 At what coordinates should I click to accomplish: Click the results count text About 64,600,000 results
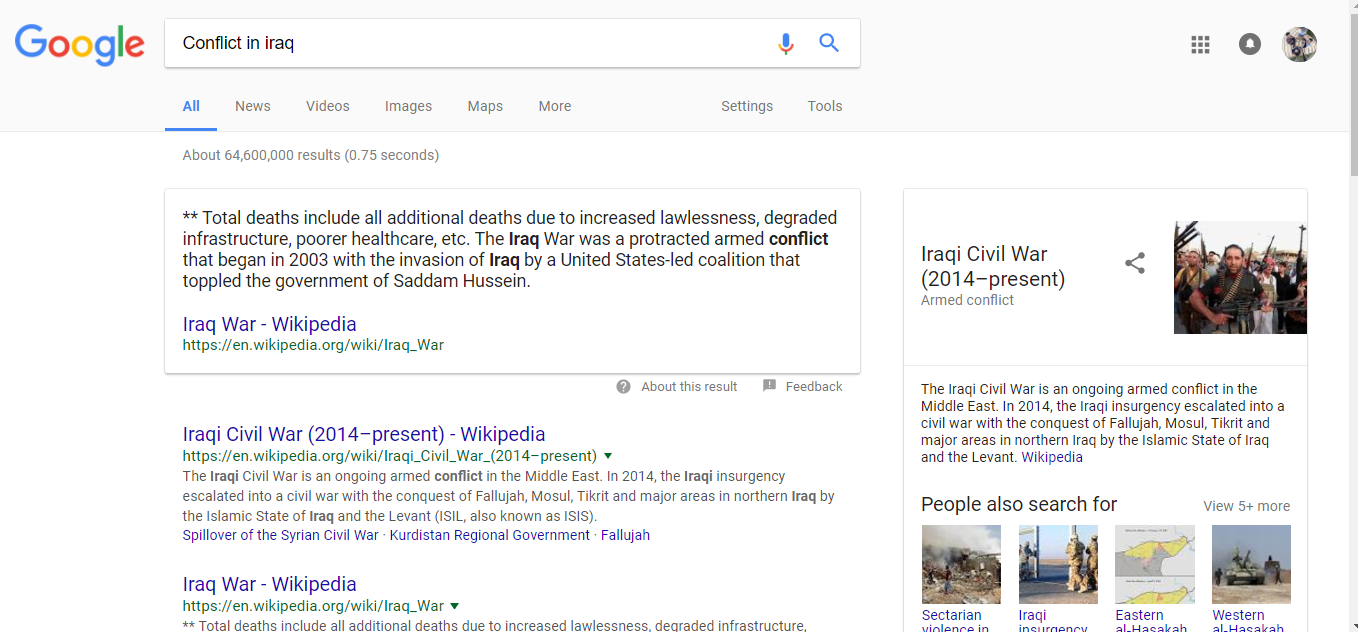(x=311, y=155)
